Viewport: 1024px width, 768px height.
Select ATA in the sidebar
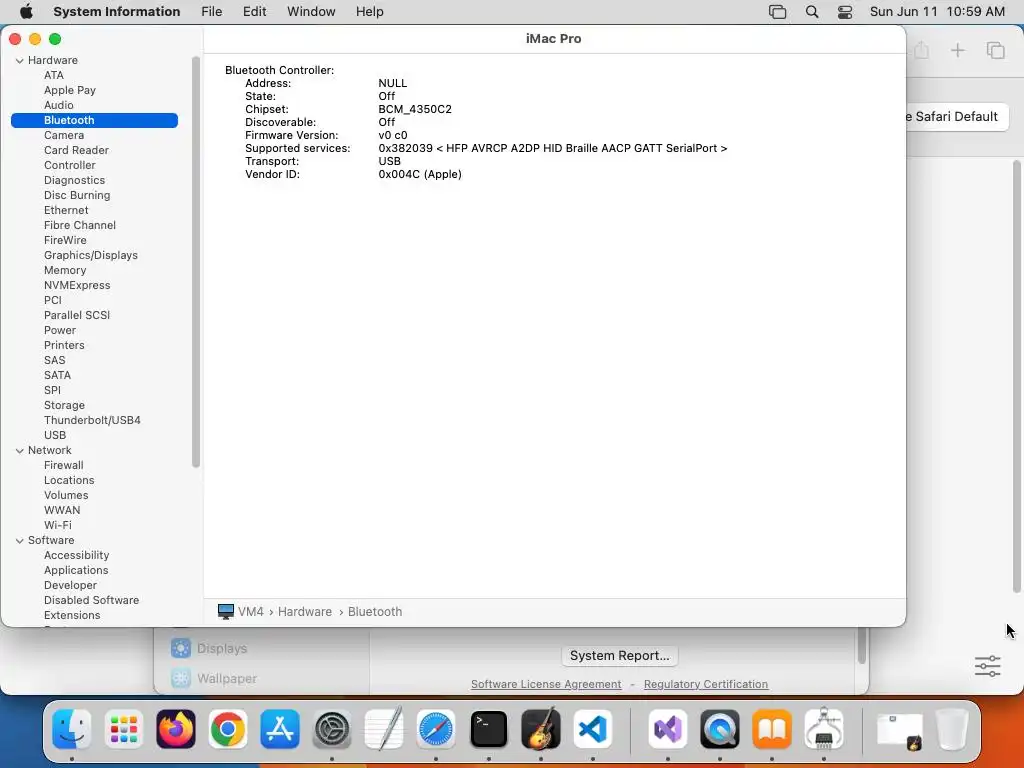click(x=54, y=75)
